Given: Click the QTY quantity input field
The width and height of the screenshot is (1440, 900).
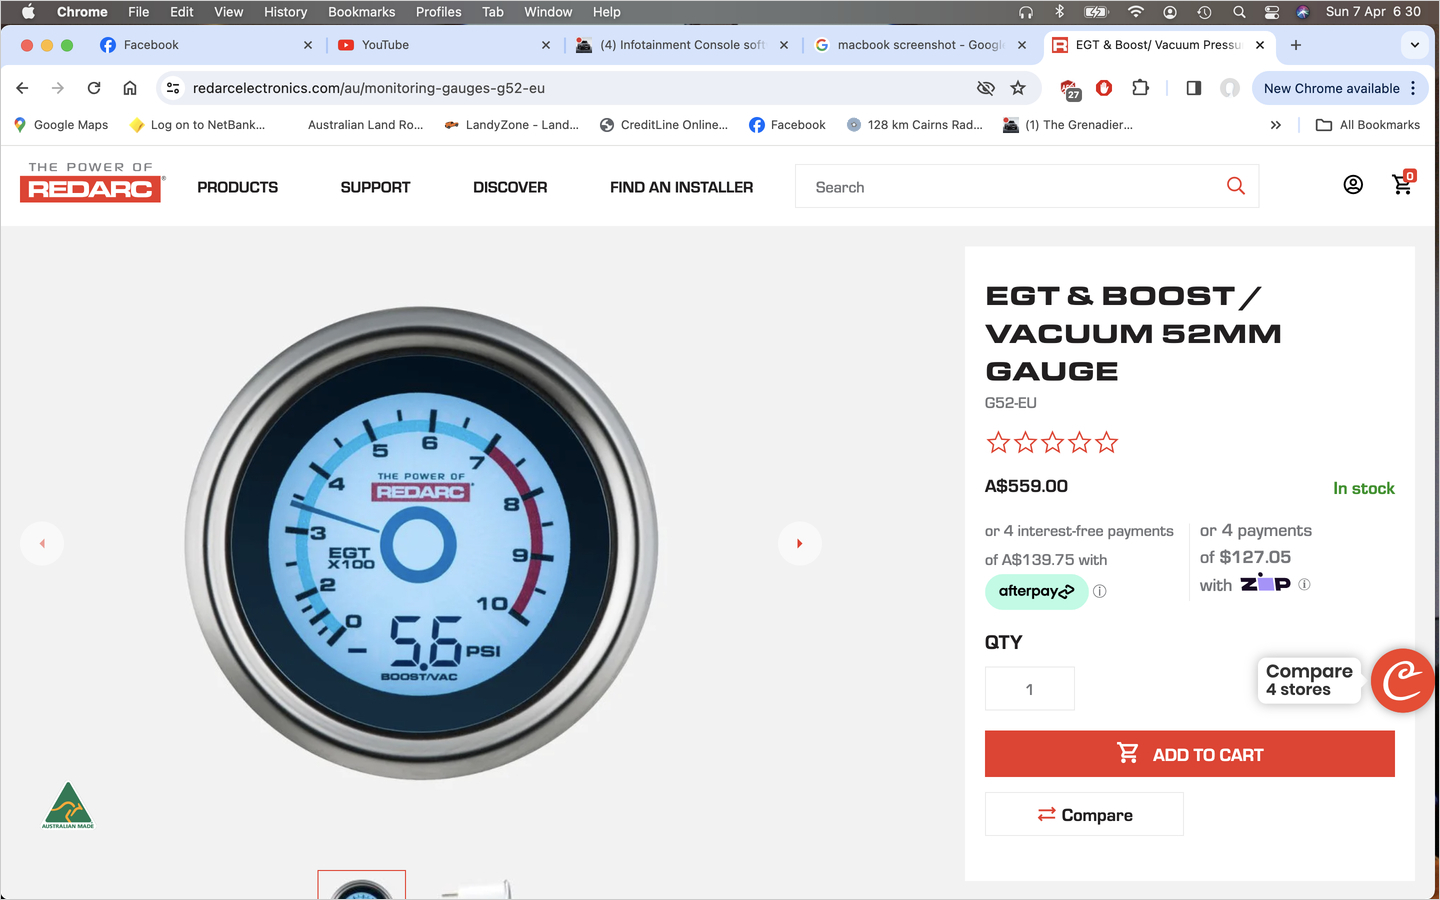Looking at the screenshot, I should click(x=1030, y=689).
